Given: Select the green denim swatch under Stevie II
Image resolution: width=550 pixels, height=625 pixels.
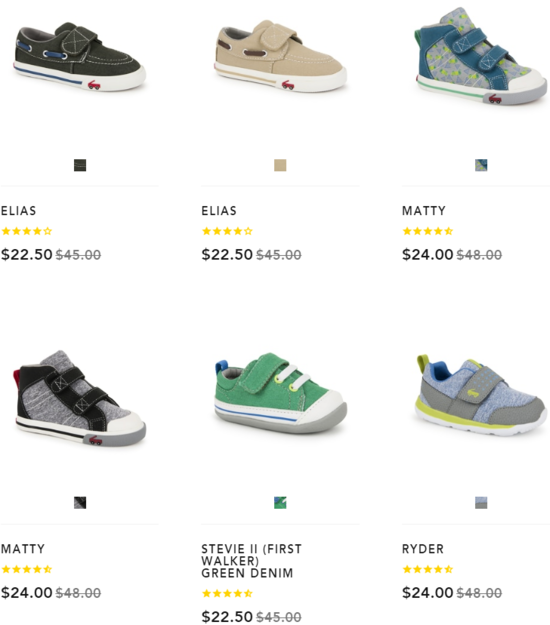Looking at the screenshot, I should (x=280, y=503).
